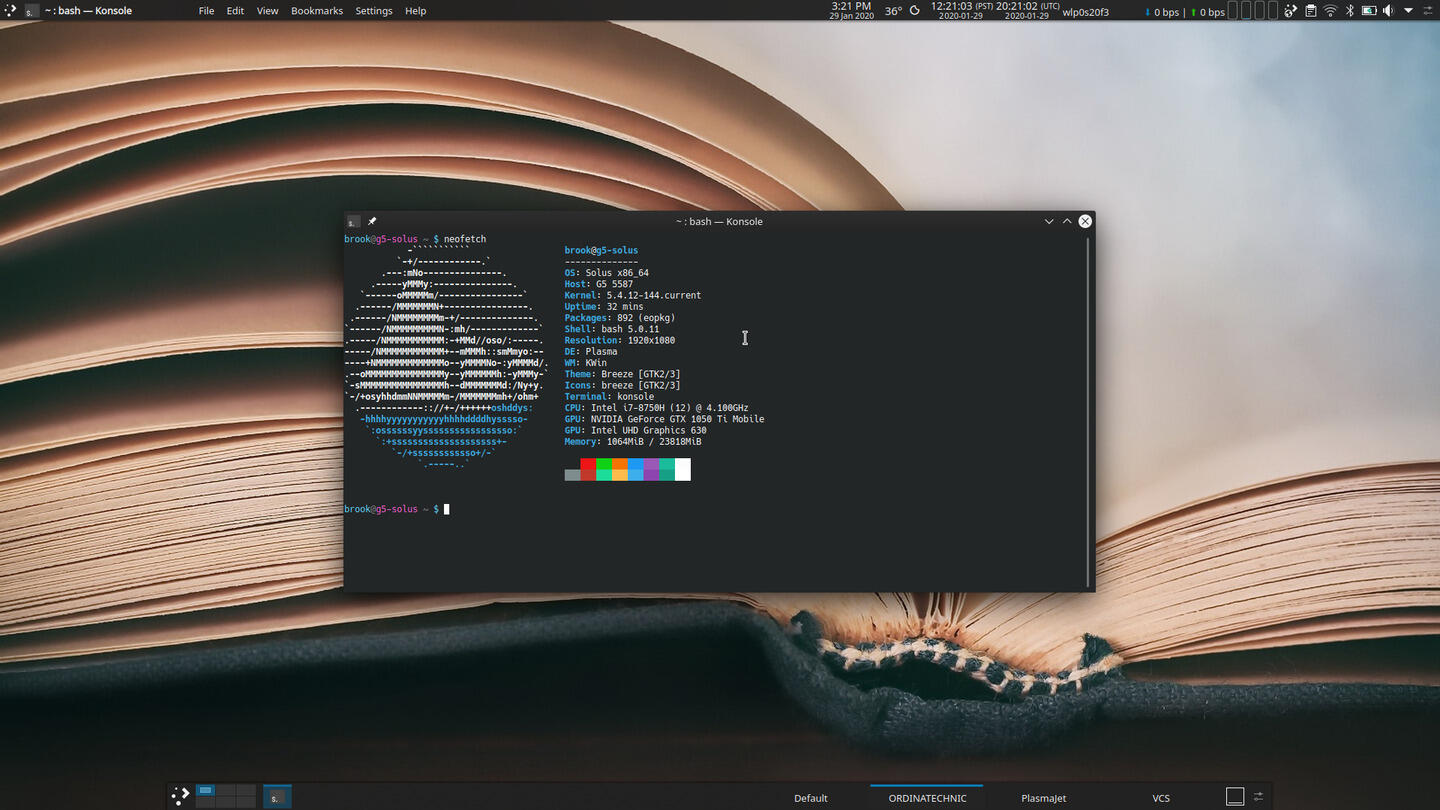Click the DE: Plasma line
This screenshot has height=810, width=1440.
pyautogui.click(x=591, y=352)
